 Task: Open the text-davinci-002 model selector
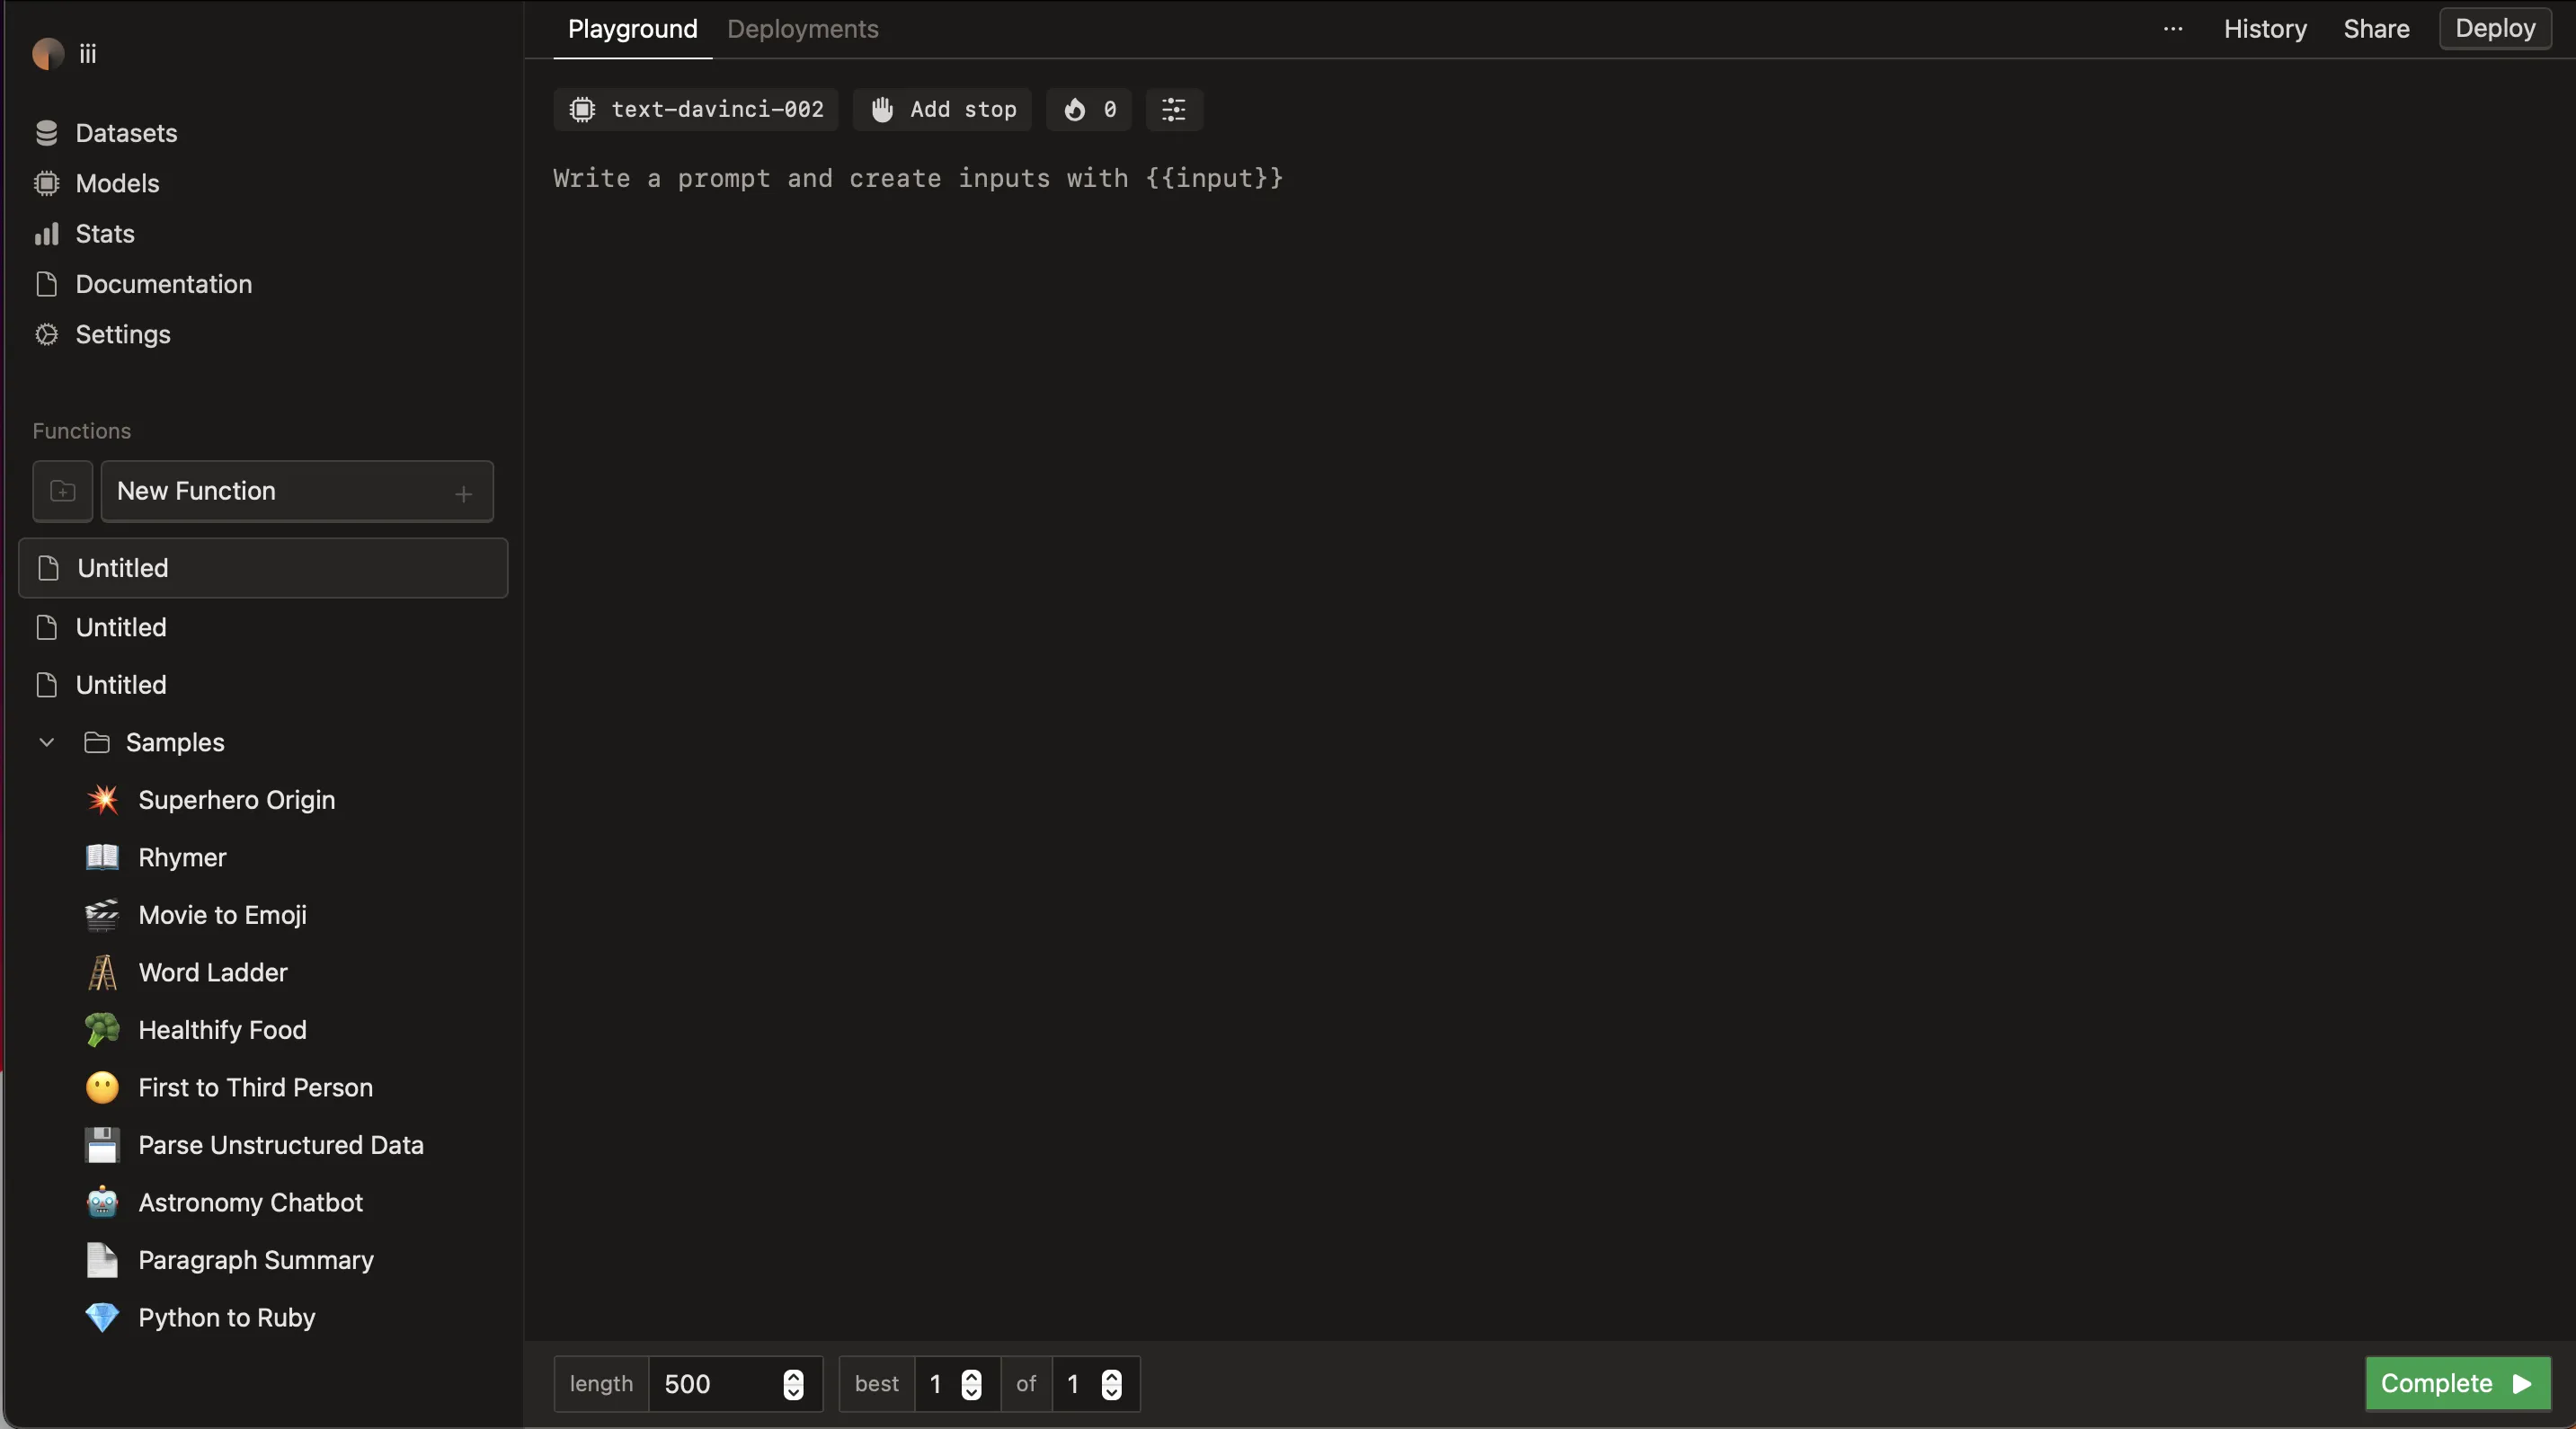tap(696, 109)
